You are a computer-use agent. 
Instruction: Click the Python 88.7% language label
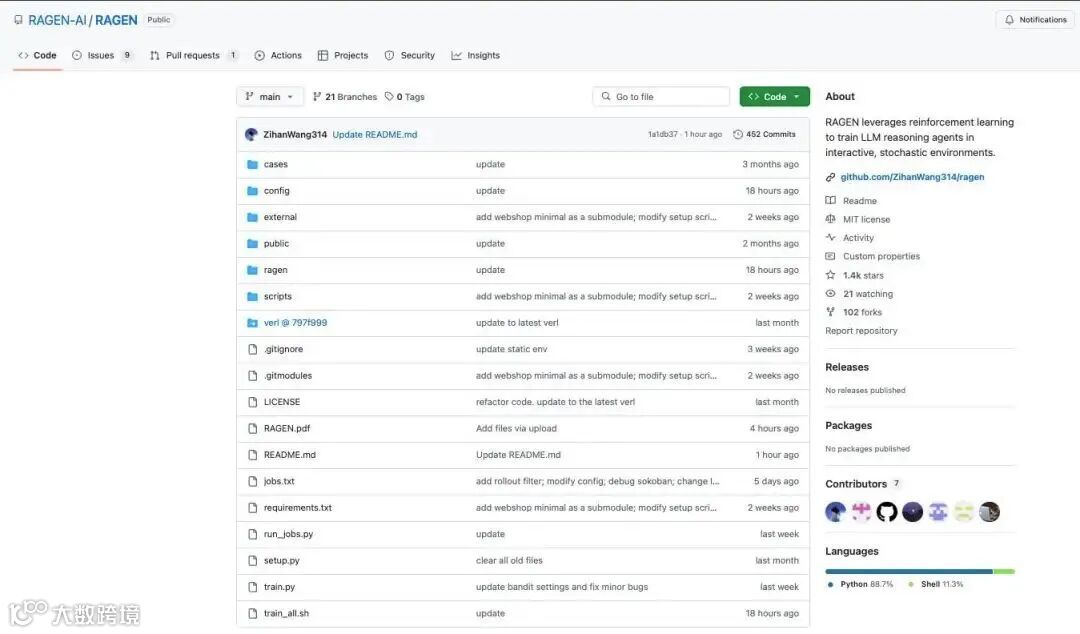[x=866, y=584]
